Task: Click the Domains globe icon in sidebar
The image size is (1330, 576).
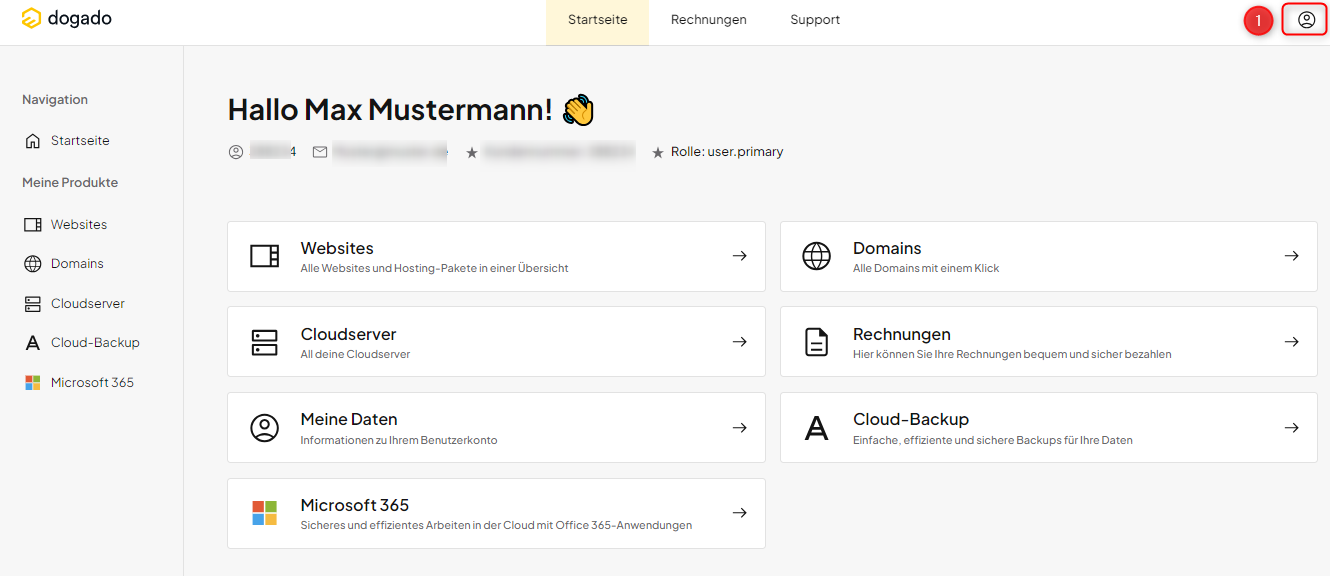Action: coord(33,264)
